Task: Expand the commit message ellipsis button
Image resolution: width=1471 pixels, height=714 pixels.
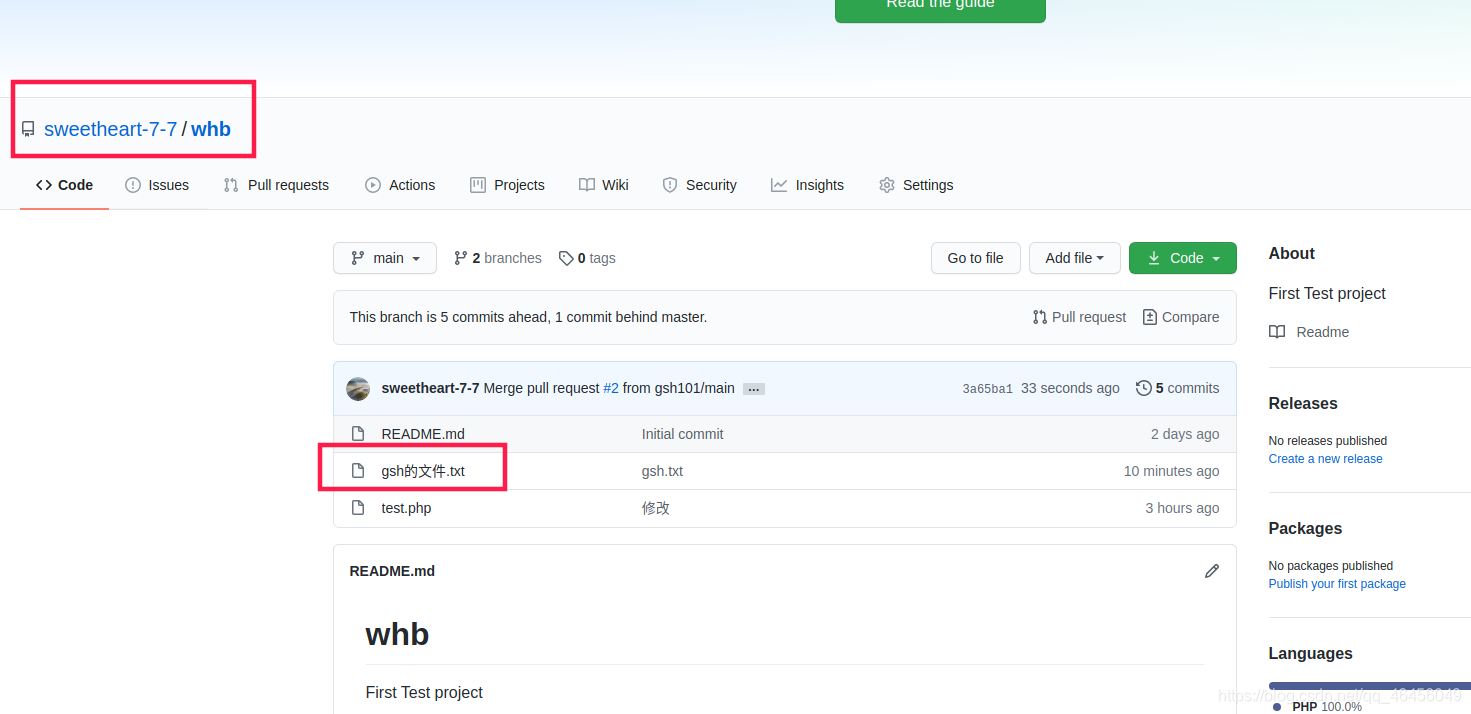Action: (754, 389)
